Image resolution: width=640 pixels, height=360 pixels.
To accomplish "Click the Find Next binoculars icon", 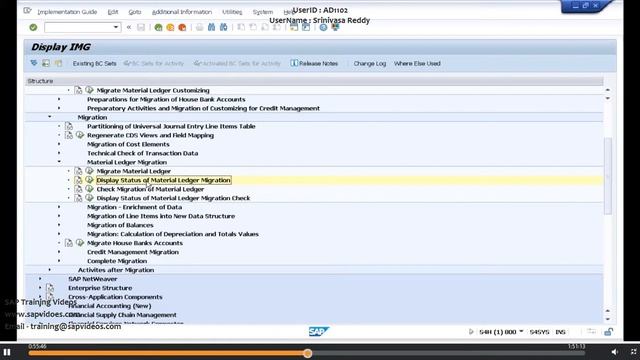I will (224, 27).
